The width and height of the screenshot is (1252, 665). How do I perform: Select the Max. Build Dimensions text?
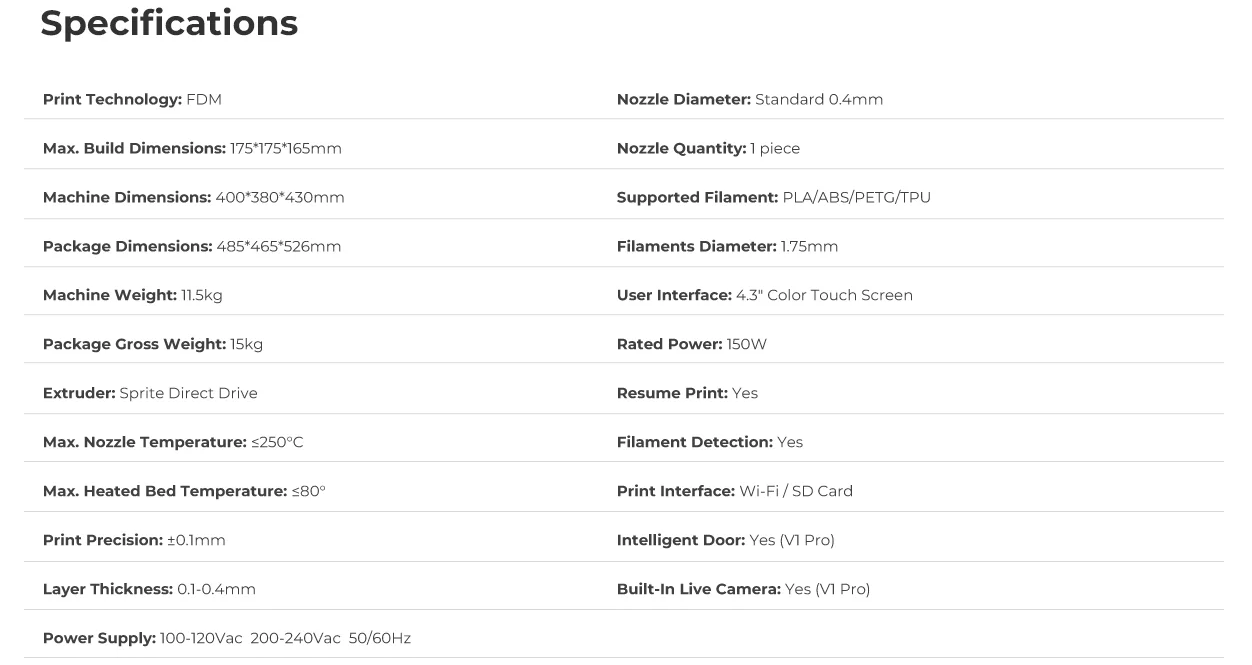192,148
